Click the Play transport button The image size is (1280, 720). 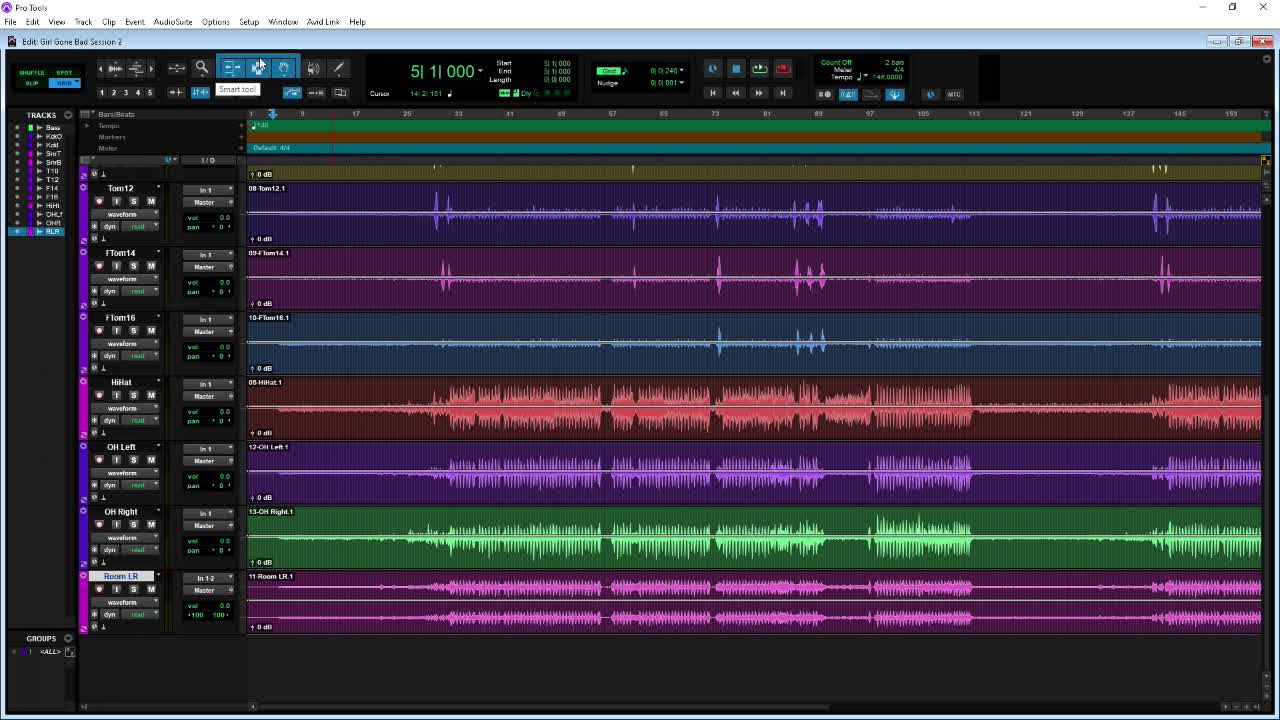coord(760,68)
